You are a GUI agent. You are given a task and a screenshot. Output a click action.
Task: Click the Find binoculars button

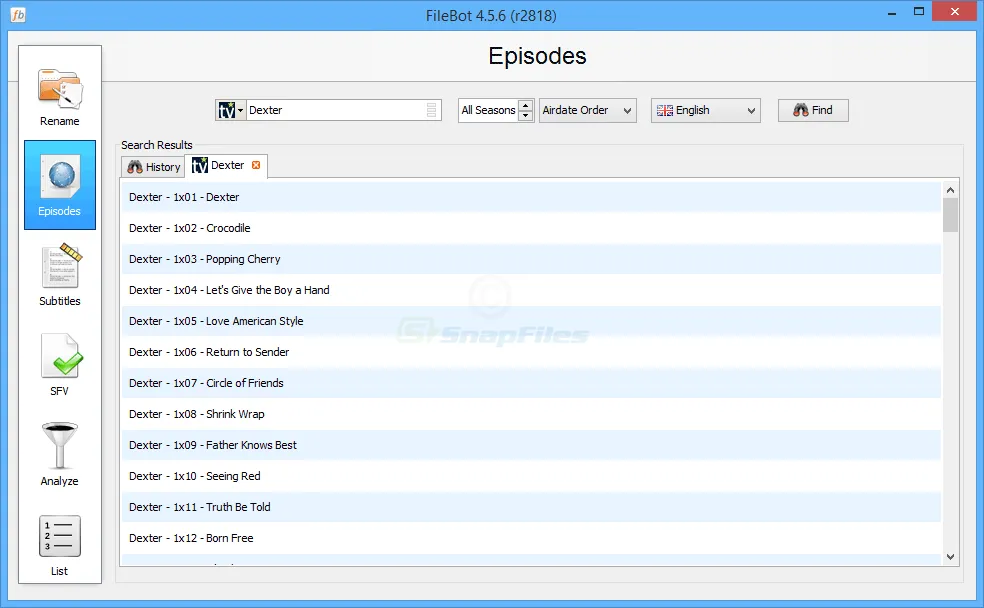pos(813,110)
